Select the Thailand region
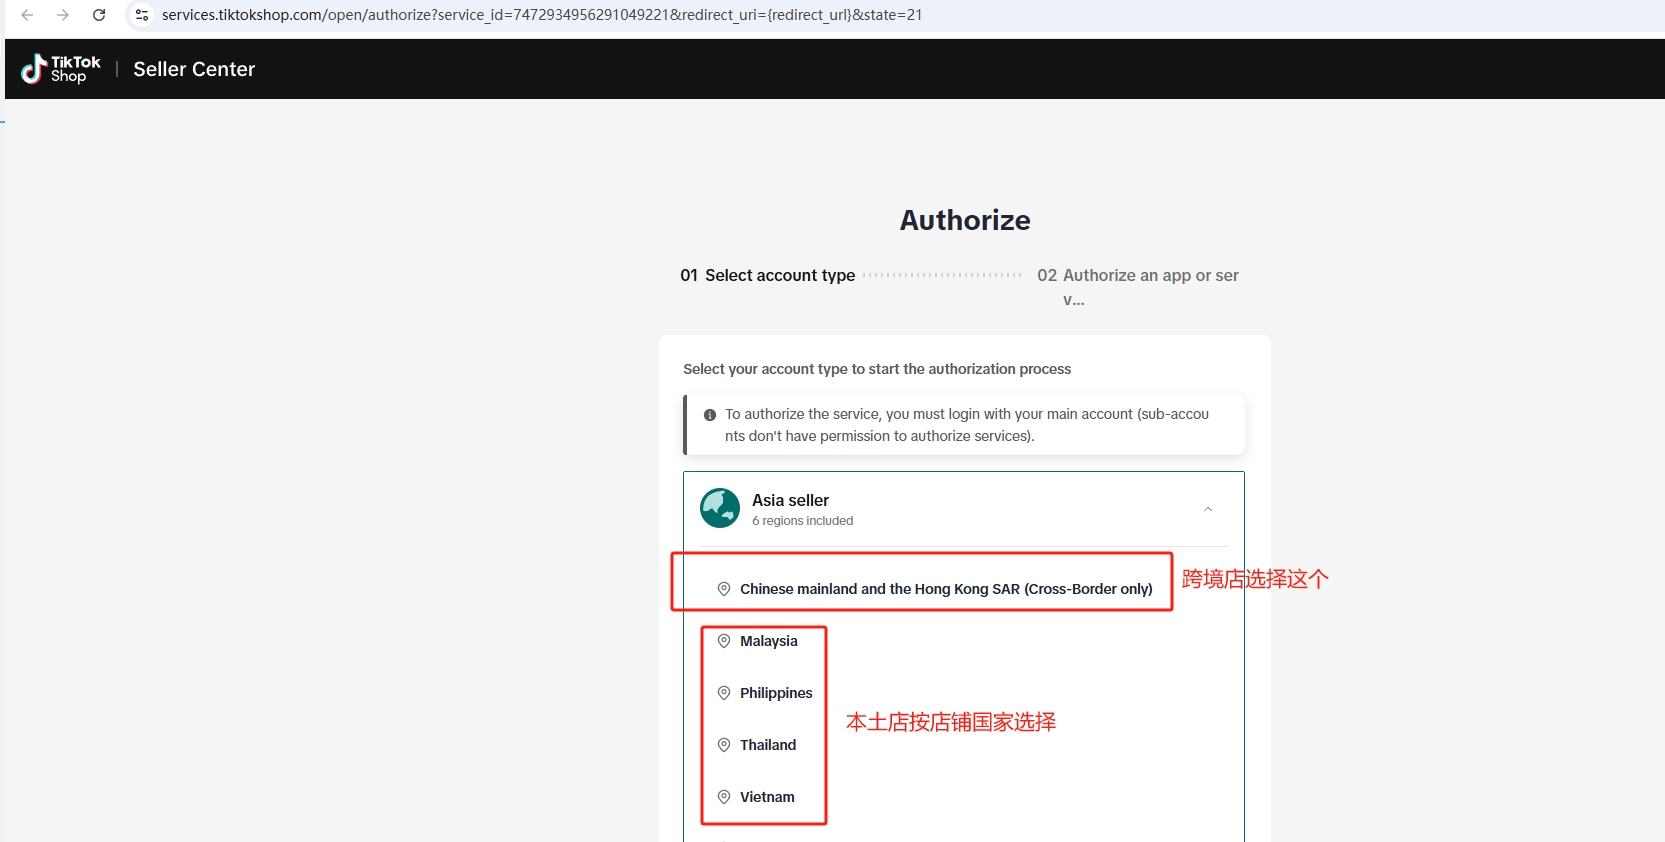 (767, 745)
